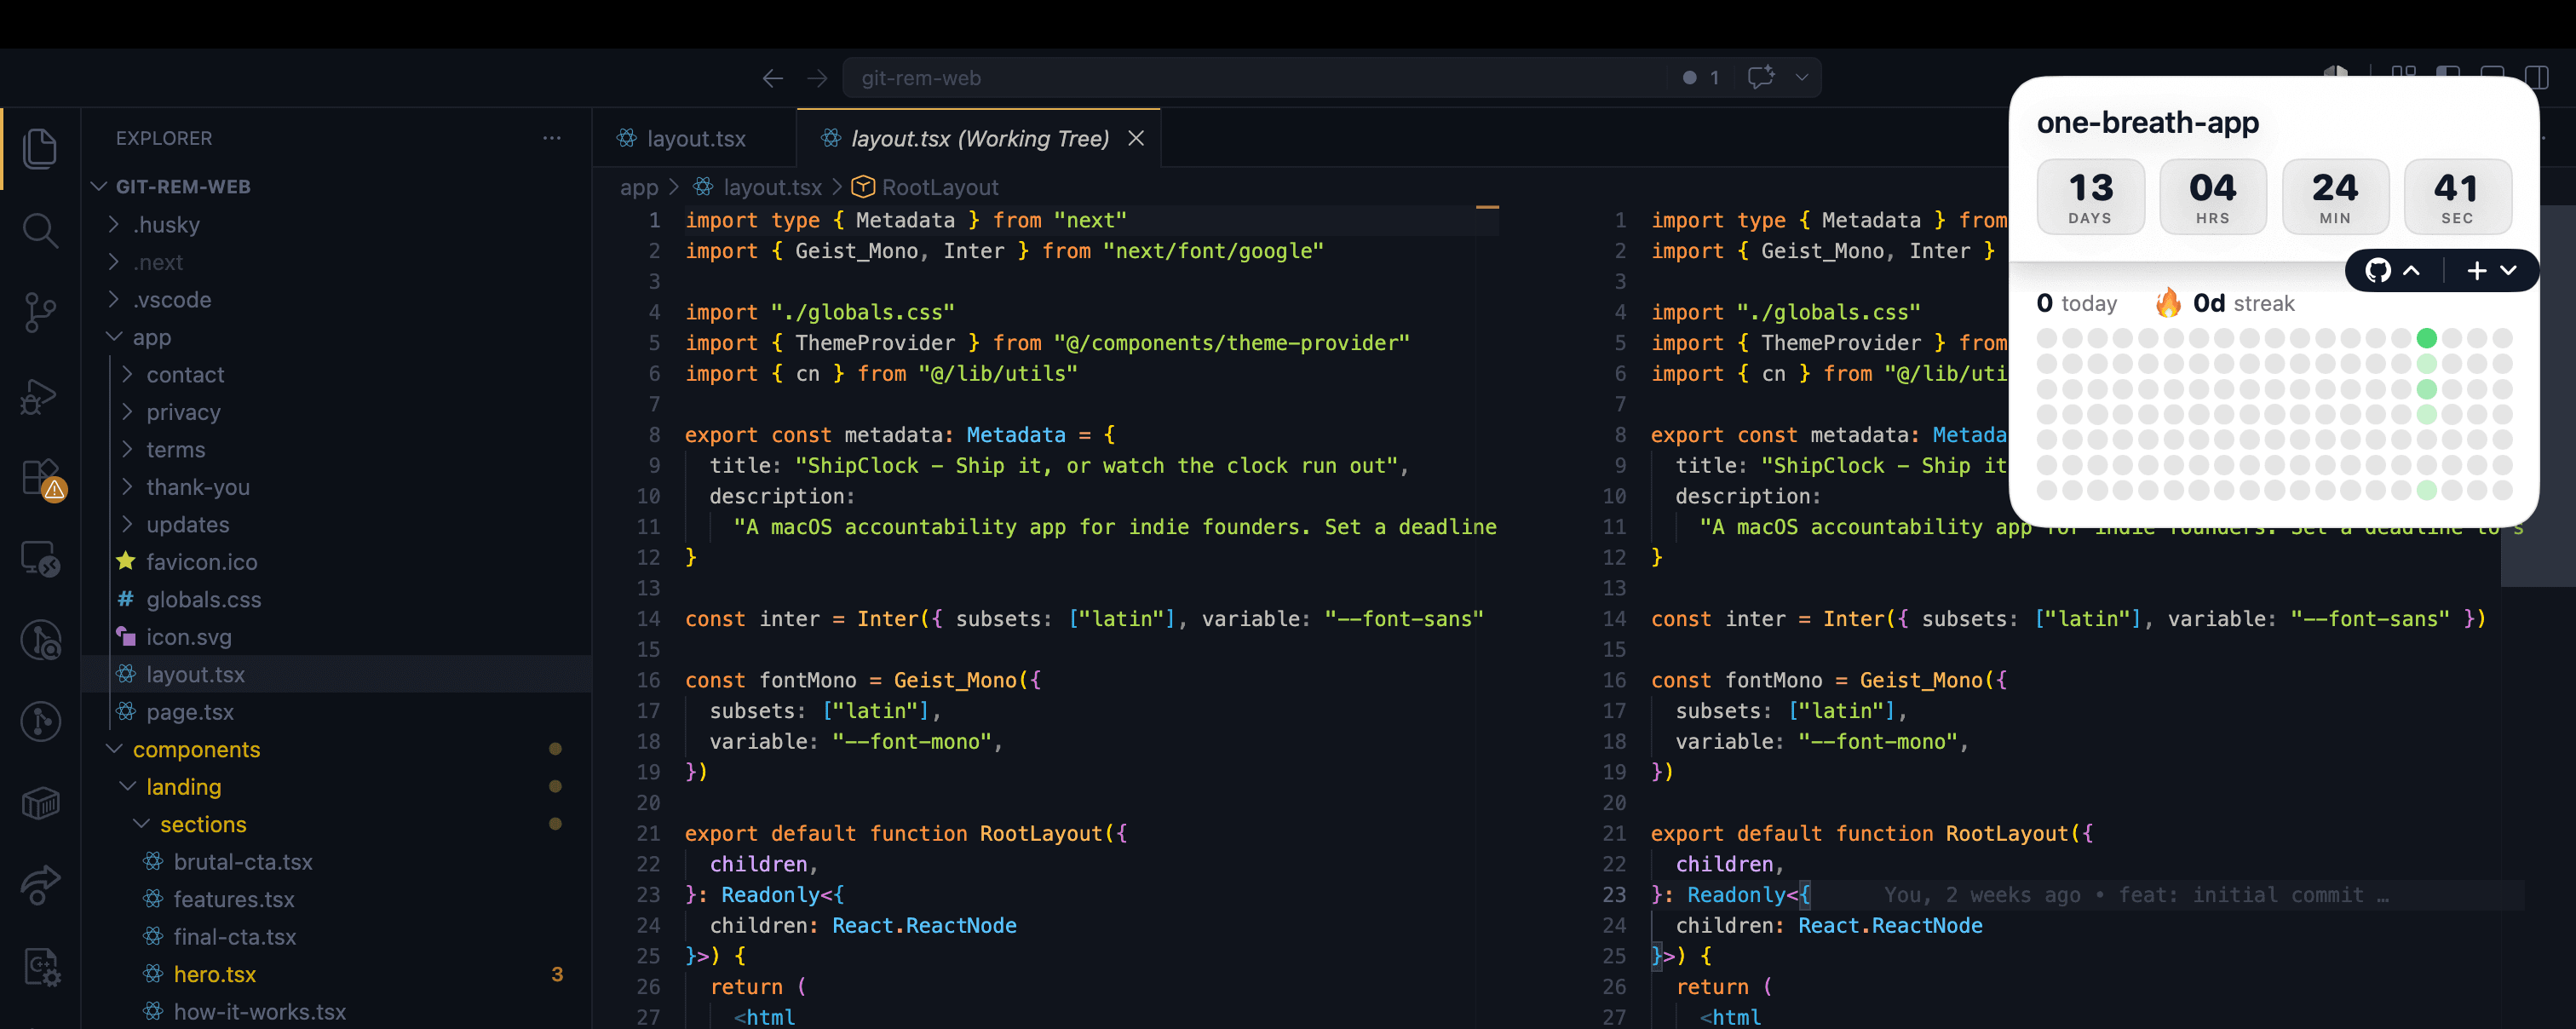Click the app breadcrumb segment

point(639,187)
